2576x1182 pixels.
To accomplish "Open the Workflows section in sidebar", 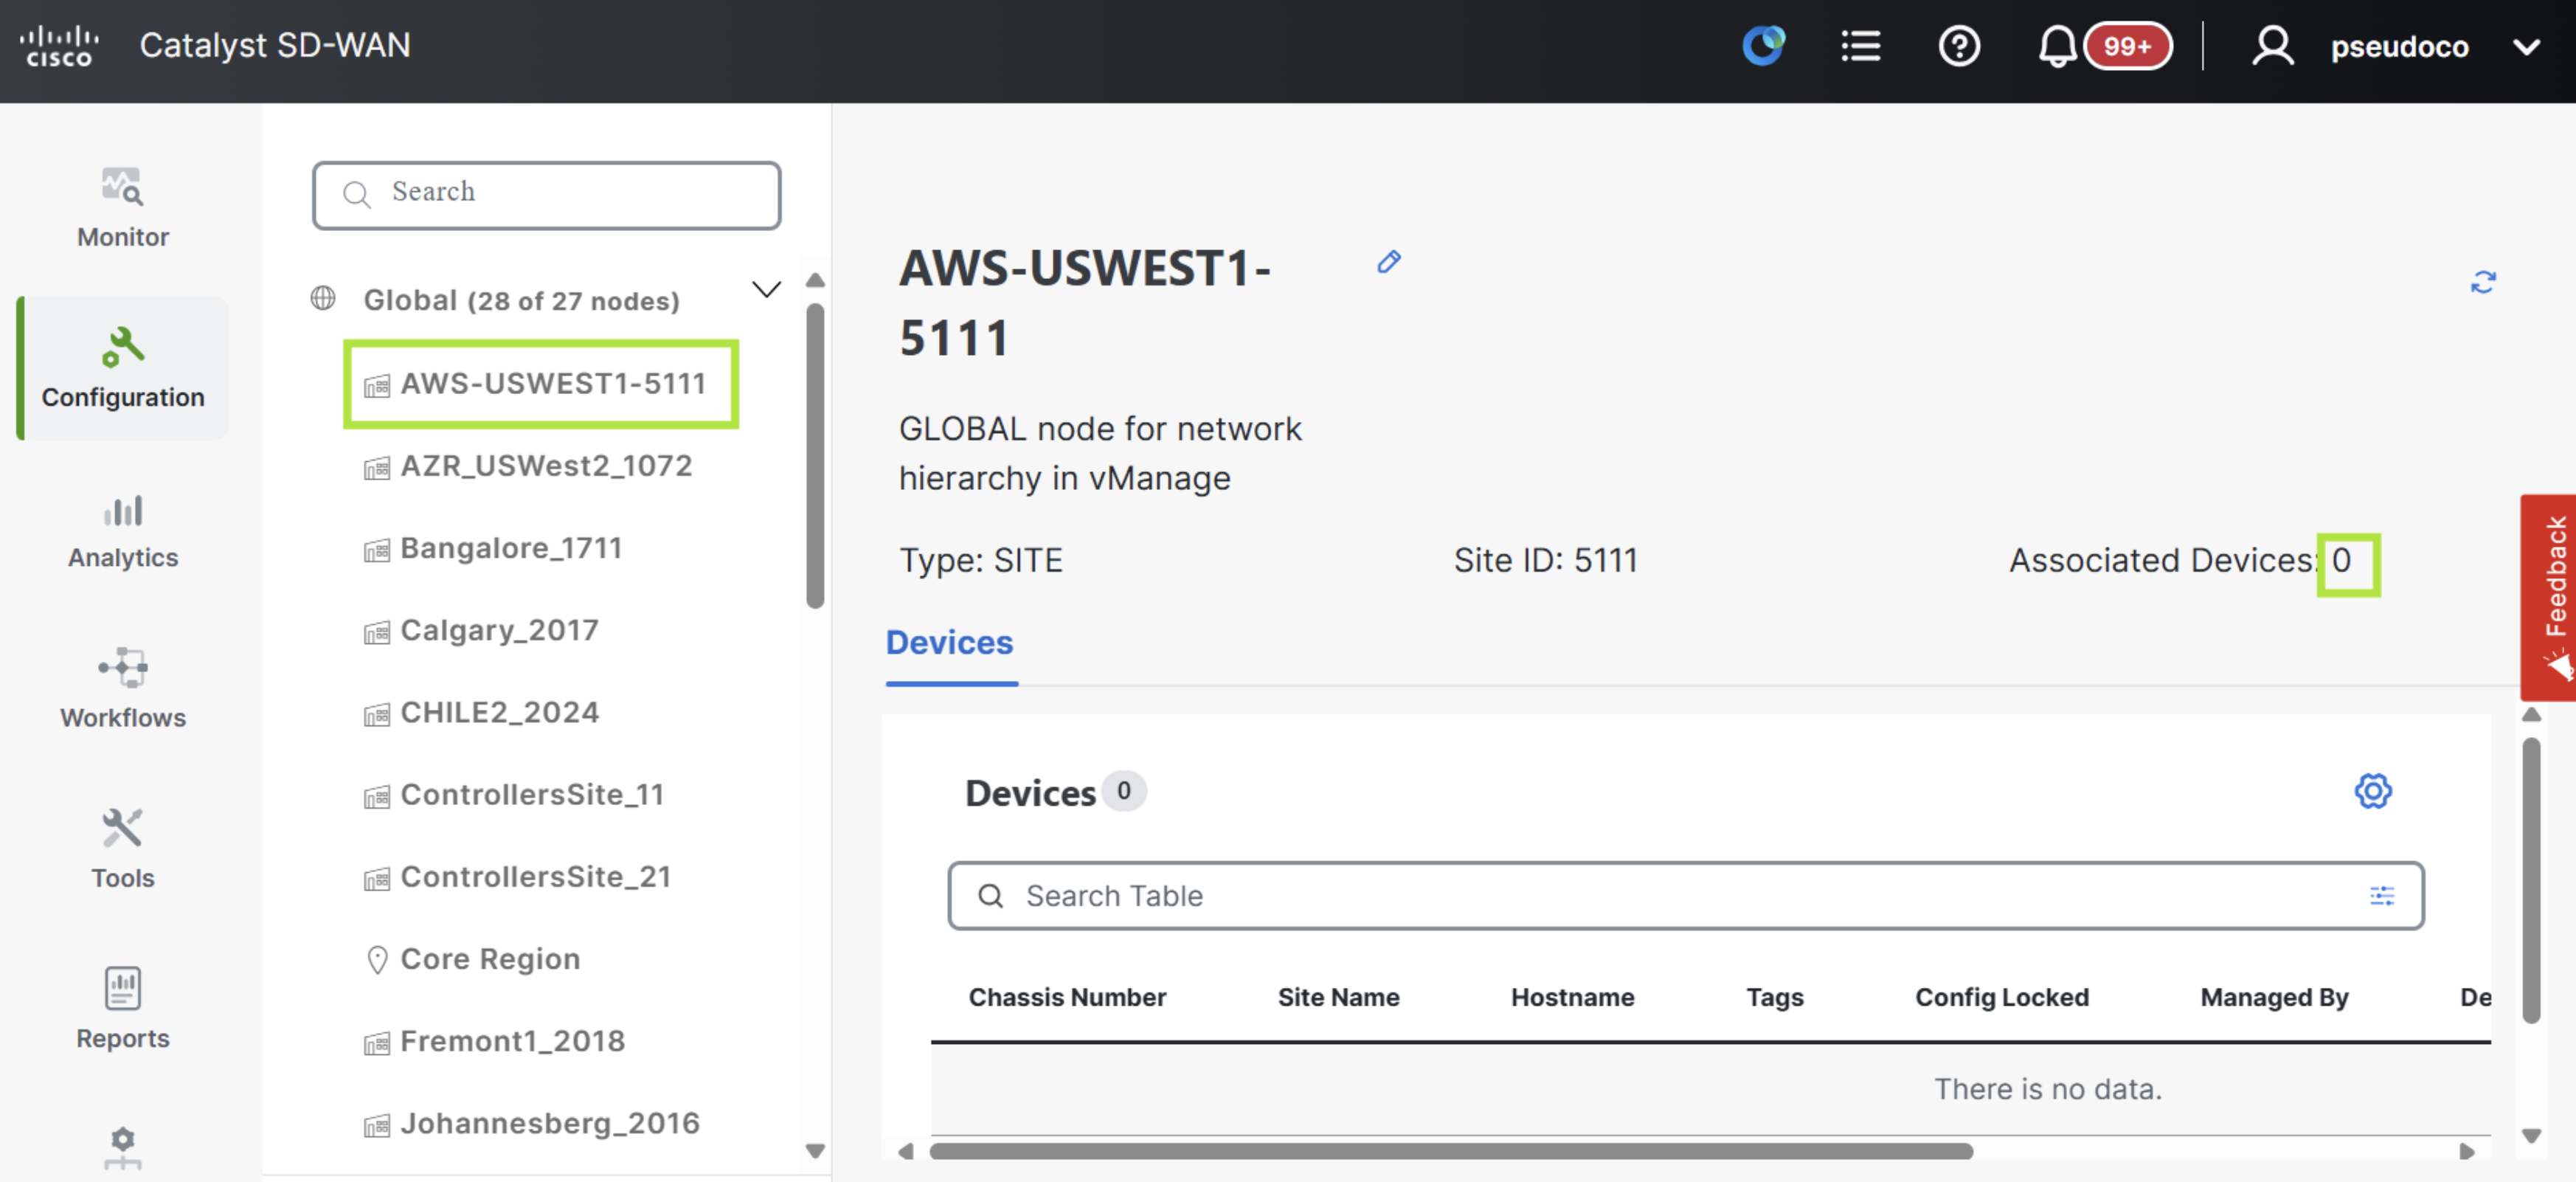I will (x=122, y=689).
